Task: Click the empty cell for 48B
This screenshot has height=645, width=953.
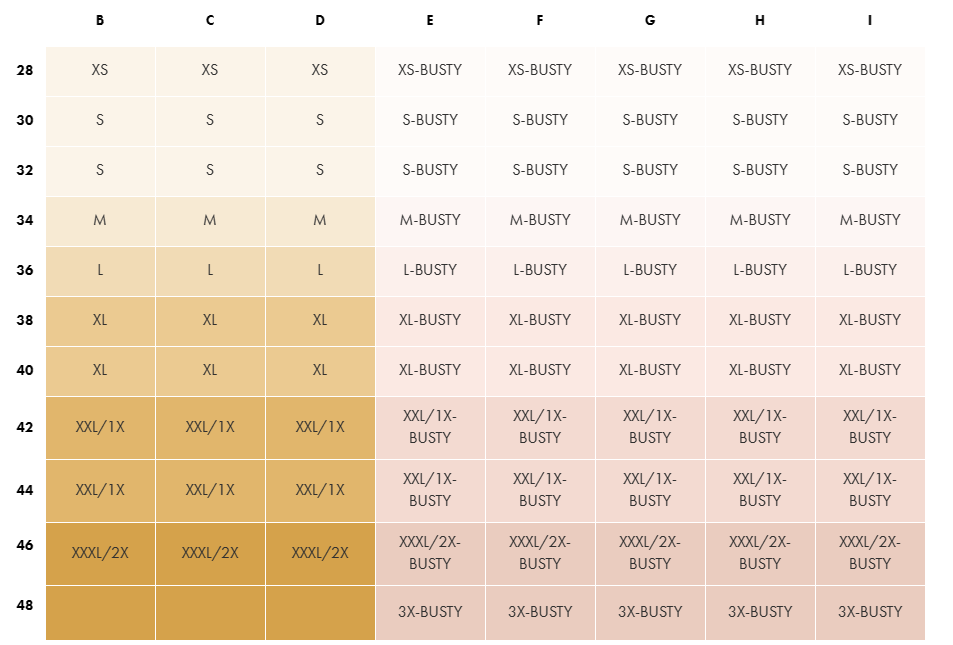Action: (x=100, y=612)
